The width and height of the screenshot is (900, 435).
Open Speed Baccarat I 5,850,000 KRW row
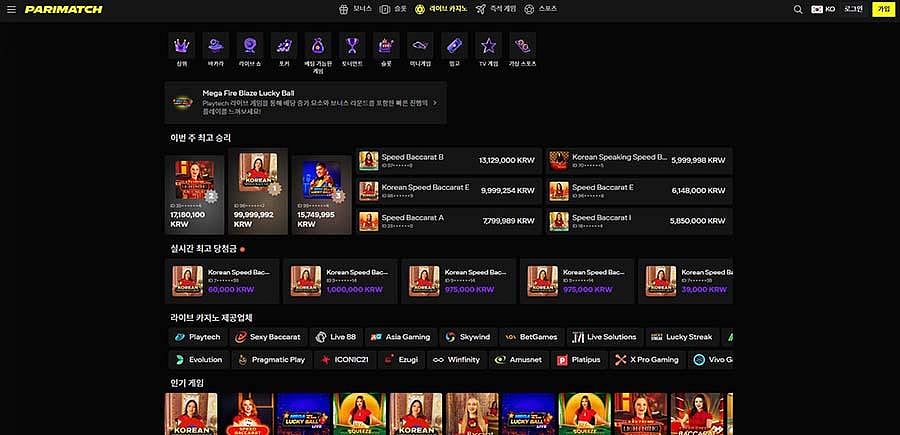pyautogui.click(x=639, y=222)
